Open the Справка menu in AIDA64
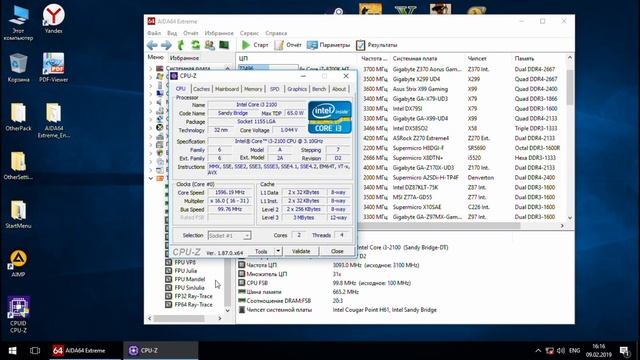The height and width of the screenshot is (360, 640). [x=276, y=33]
